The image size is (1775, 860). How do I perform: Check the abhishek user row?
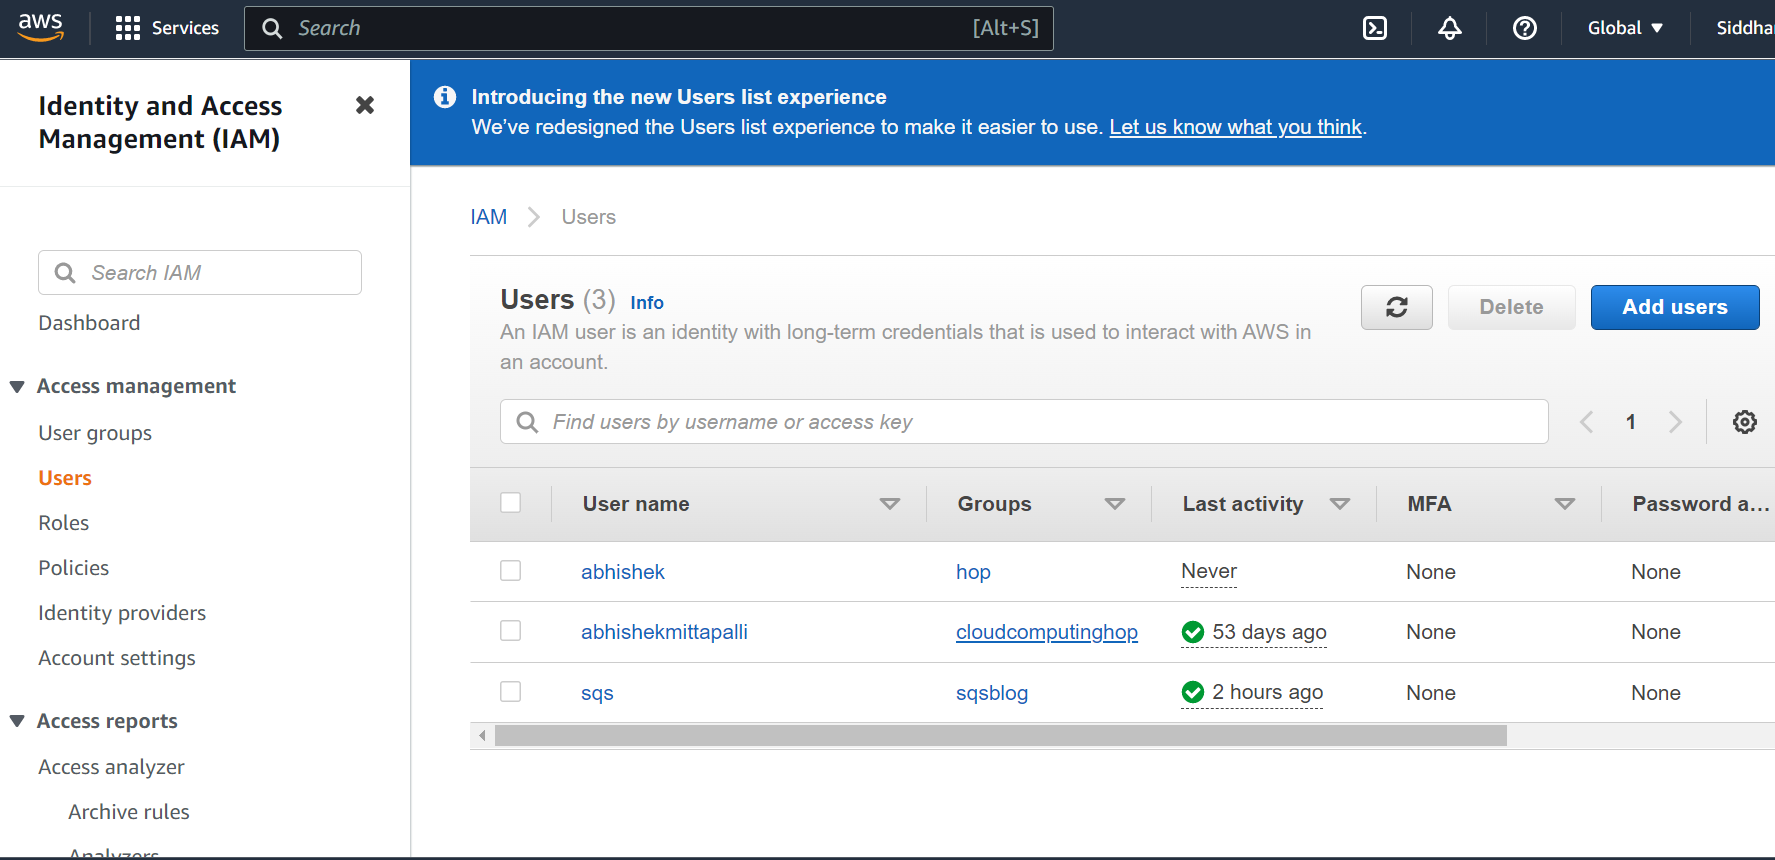click(511, 571)
